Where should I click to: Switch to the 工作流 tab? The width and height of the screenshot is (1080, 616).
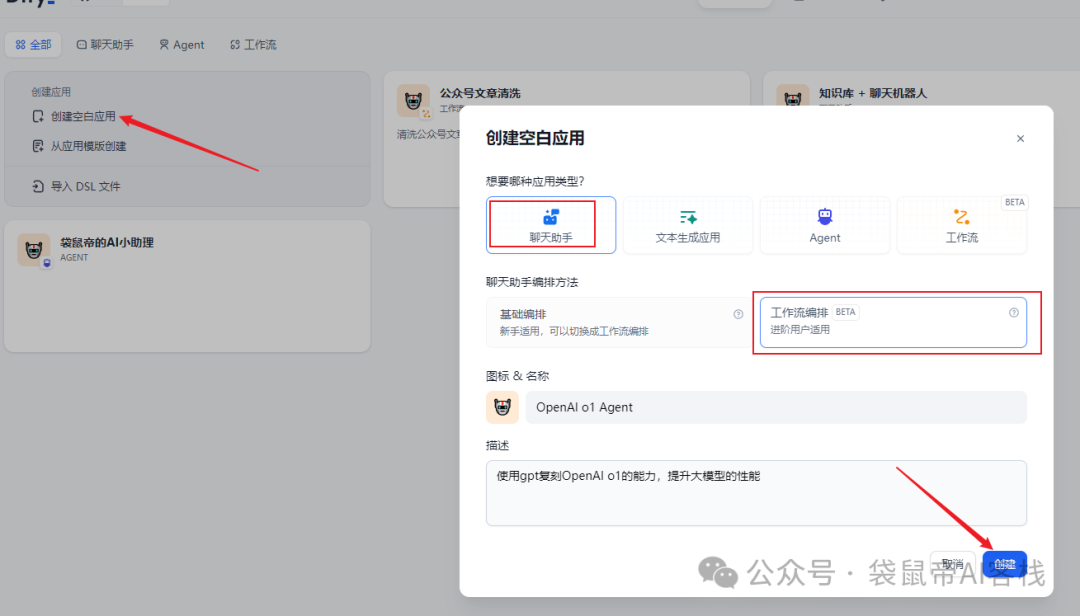[253, 45]
